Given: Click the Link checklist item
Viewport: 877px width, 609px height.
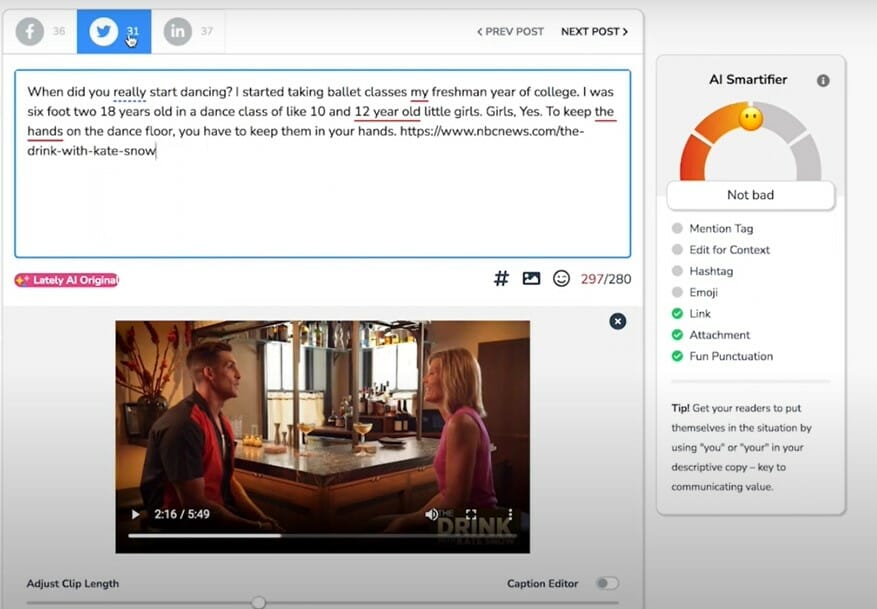Looking at the screenshot, I should [691, 313].
